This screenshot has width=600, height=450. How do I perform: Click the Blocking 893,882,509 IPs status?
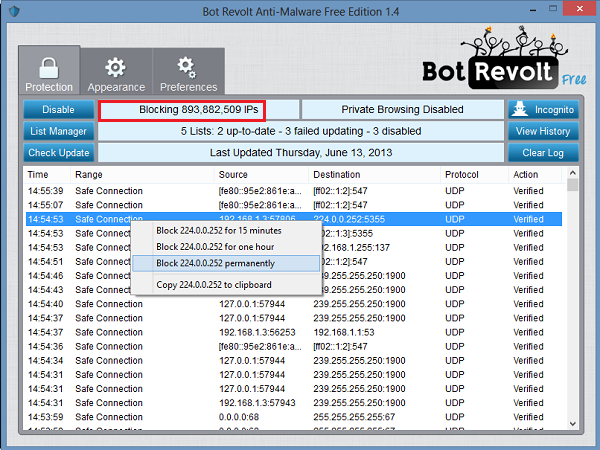tap(199, 109)
